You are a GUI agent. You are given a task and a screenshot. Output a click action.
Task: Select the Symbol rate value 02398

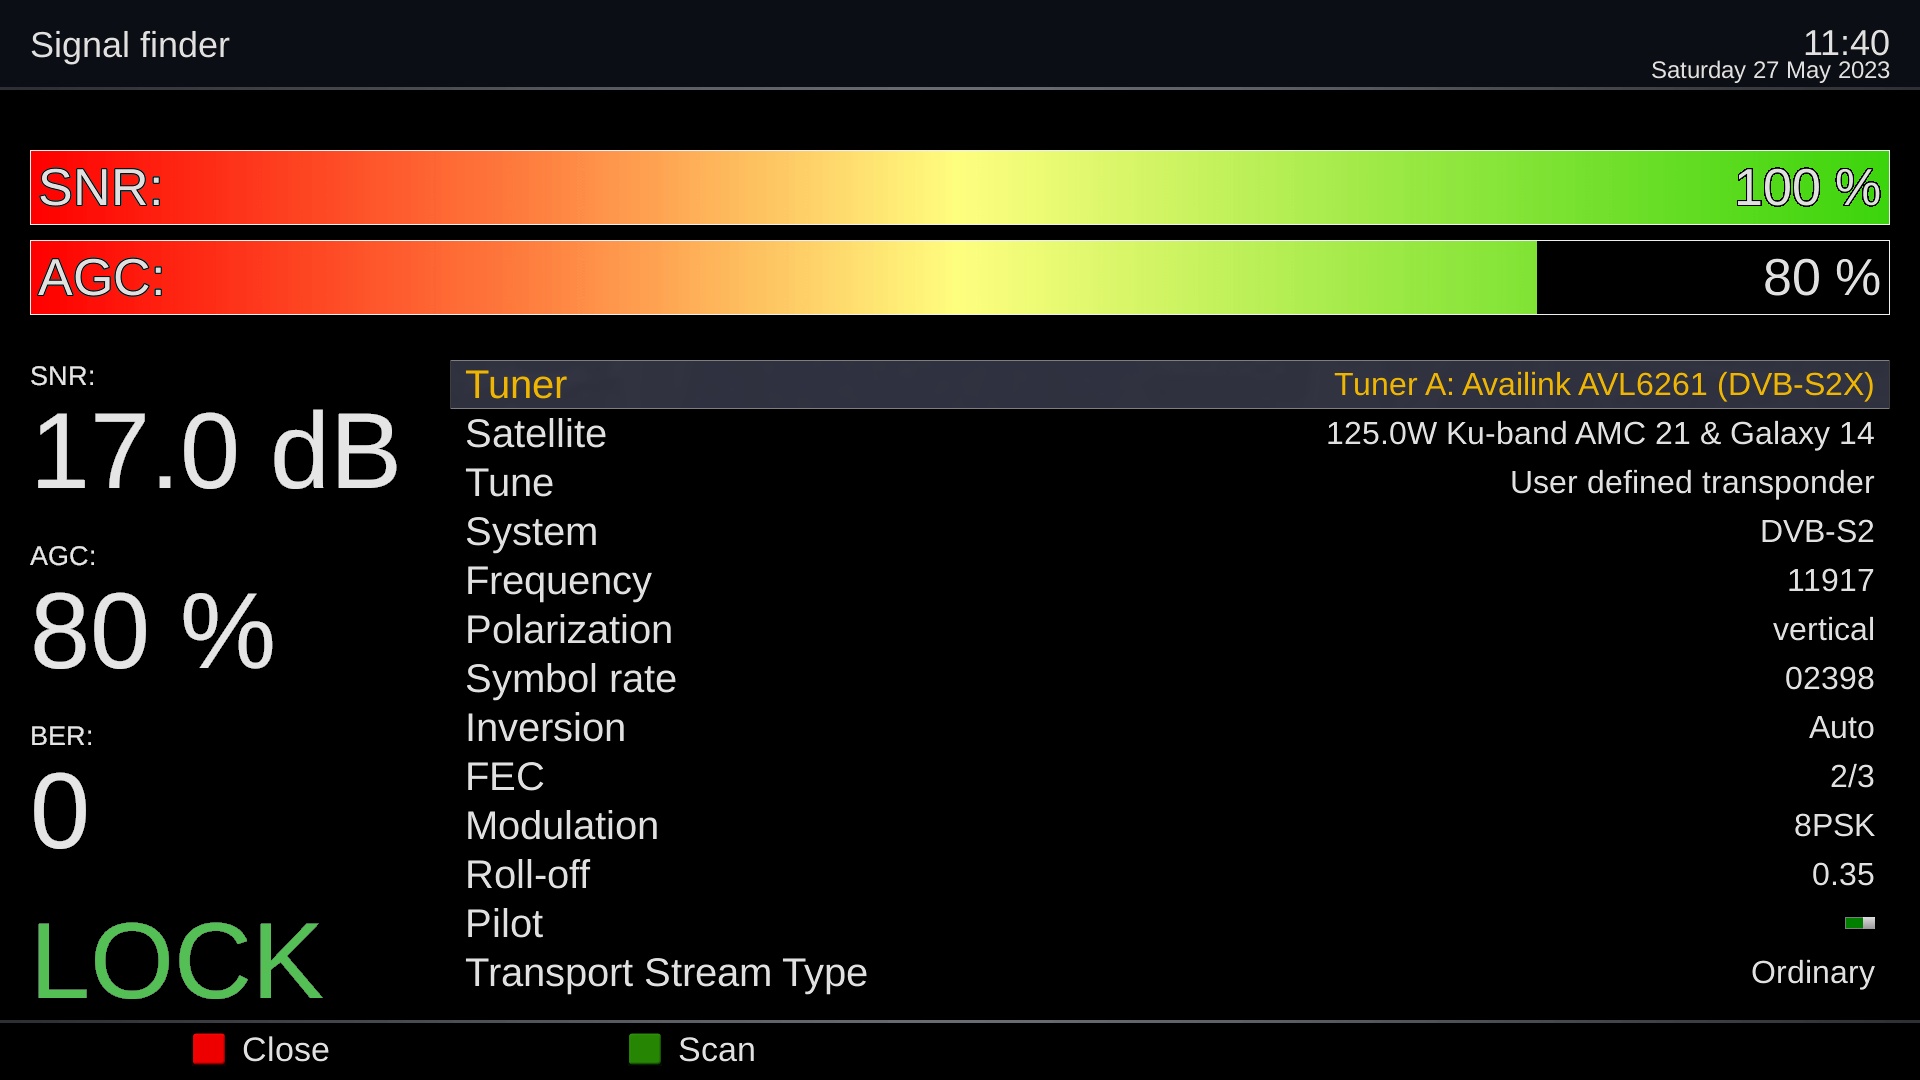click(x=1829, y=678)
